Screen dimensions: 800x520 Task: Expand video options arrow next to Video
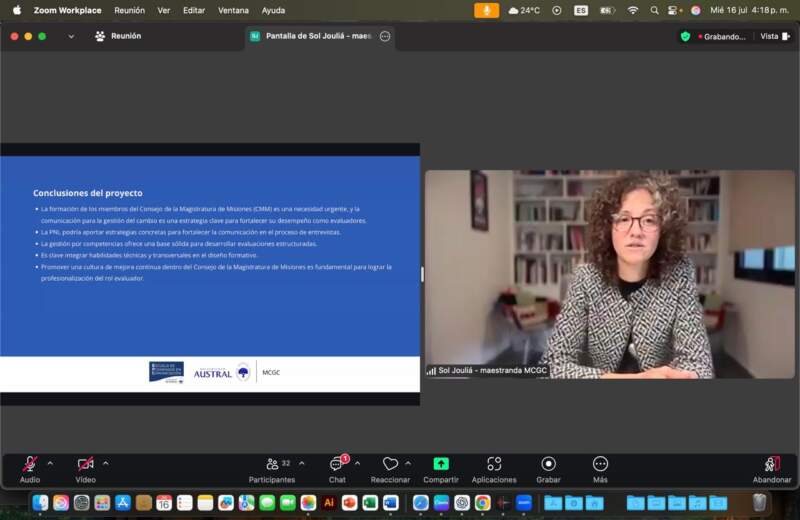[x=106, y=464]
